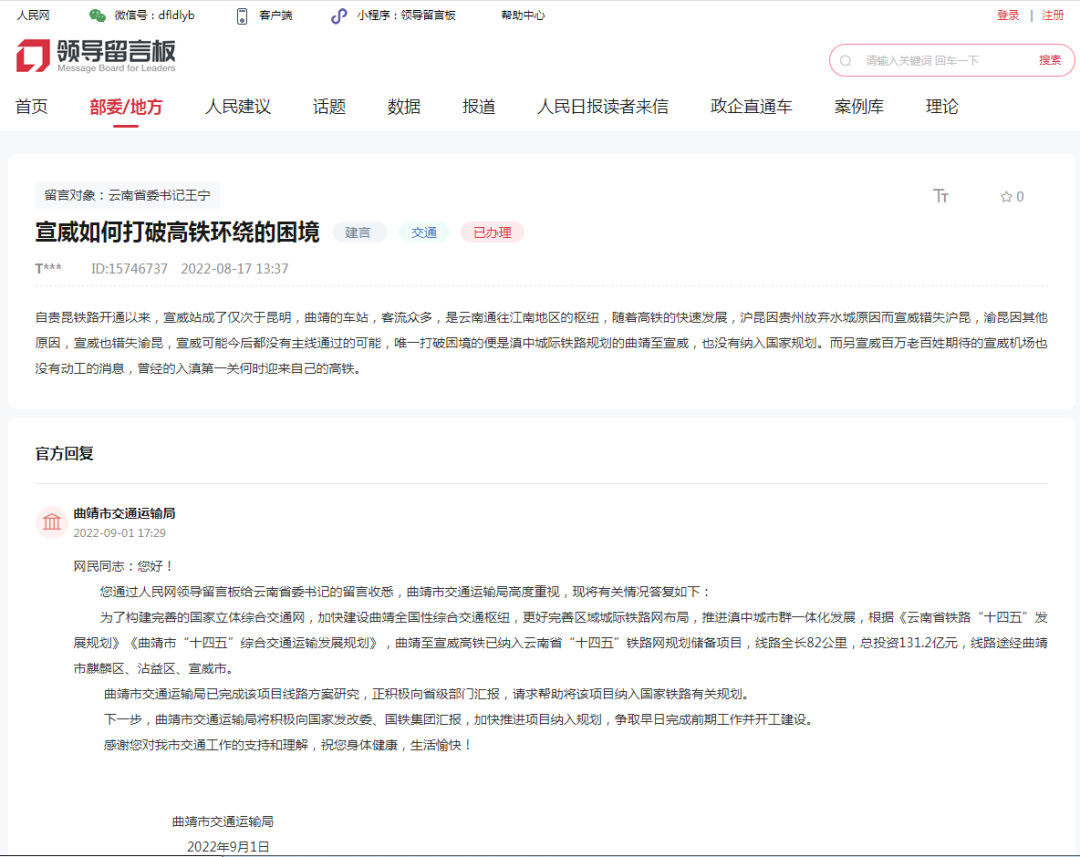Click the 注册 link
Screen dimensions: 1080x857
(x=1053, y=15)
